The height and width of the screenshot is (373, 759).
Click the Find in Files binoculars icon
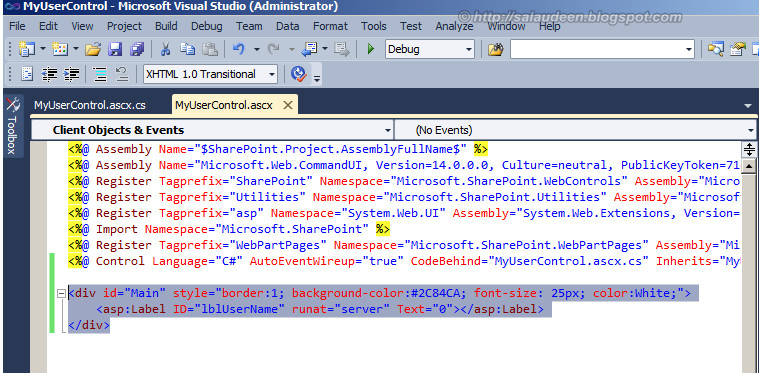click(x=495, y=49)
